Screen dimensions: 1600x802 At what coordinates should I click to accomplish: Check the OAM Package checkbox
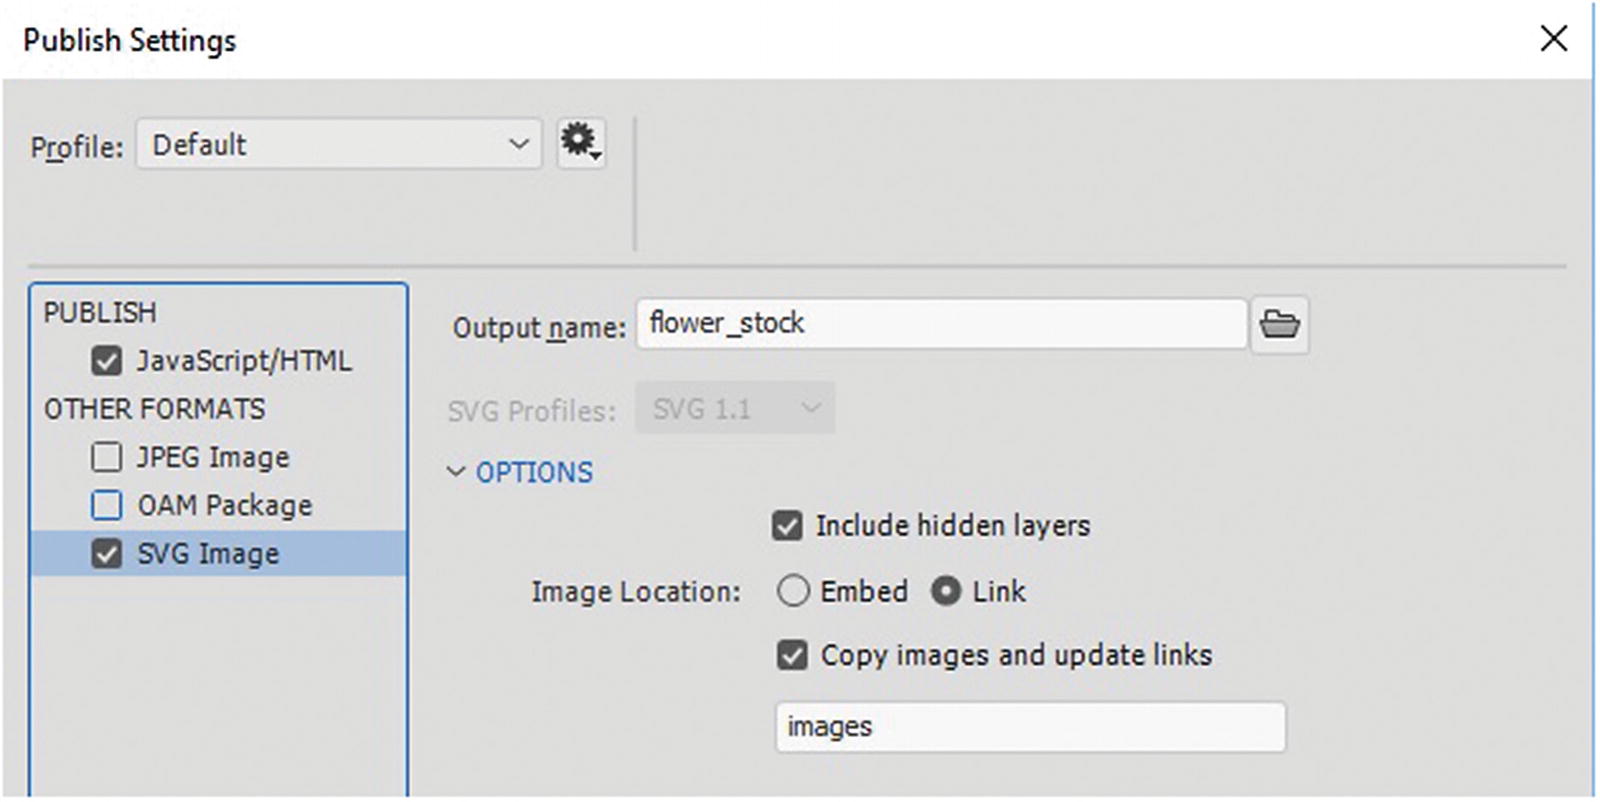pos(106,505)
